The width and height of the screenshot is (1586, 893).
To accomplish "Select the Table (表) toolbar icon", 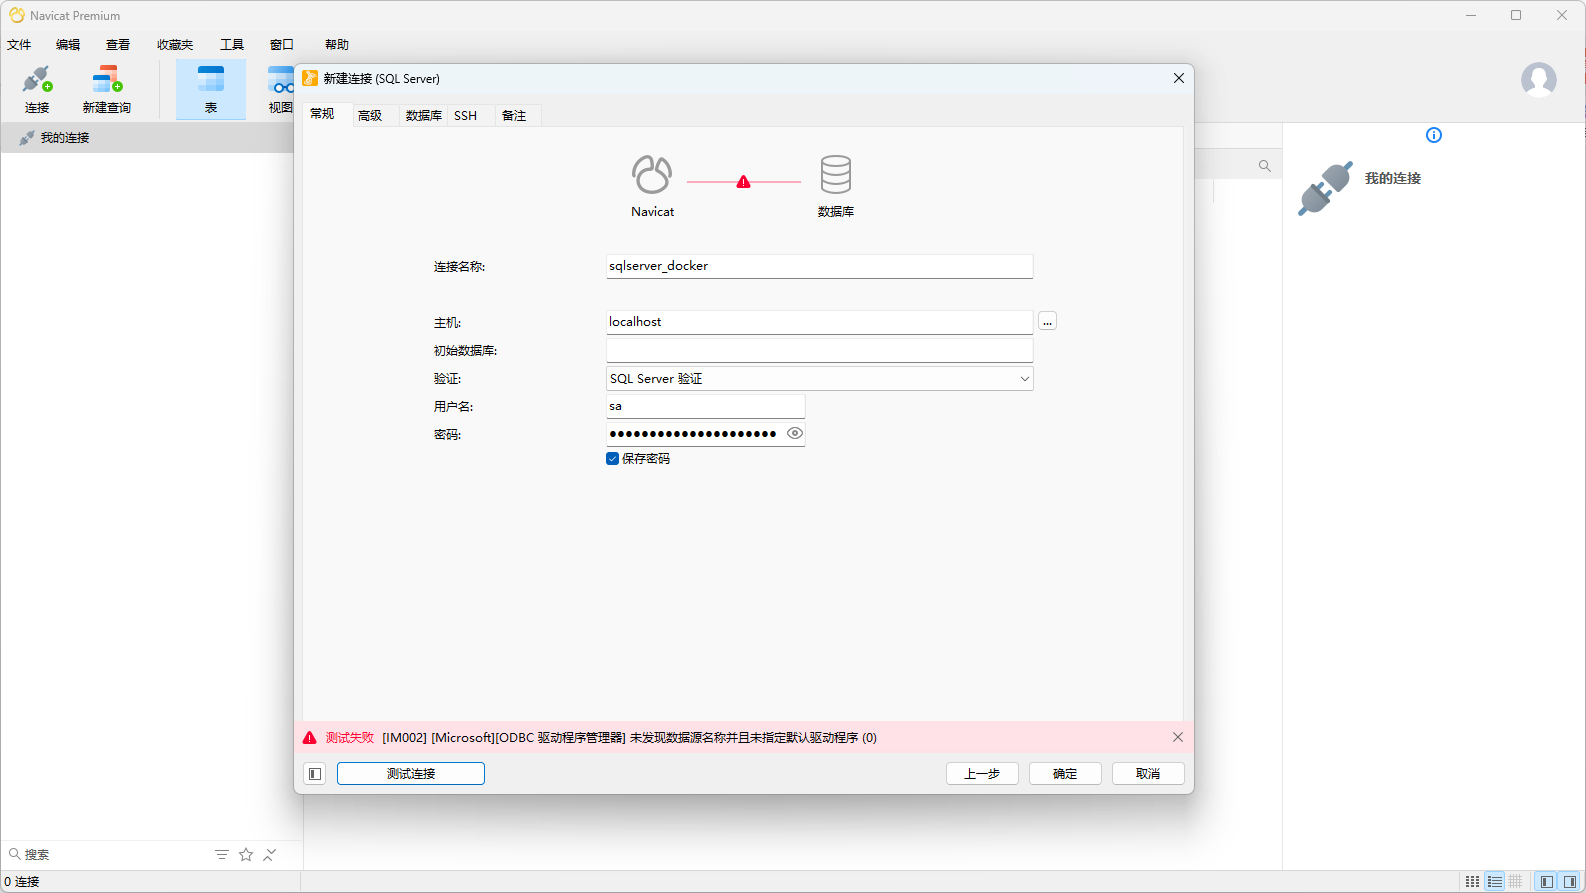I will pyautogui.click(x=211, y=89).
